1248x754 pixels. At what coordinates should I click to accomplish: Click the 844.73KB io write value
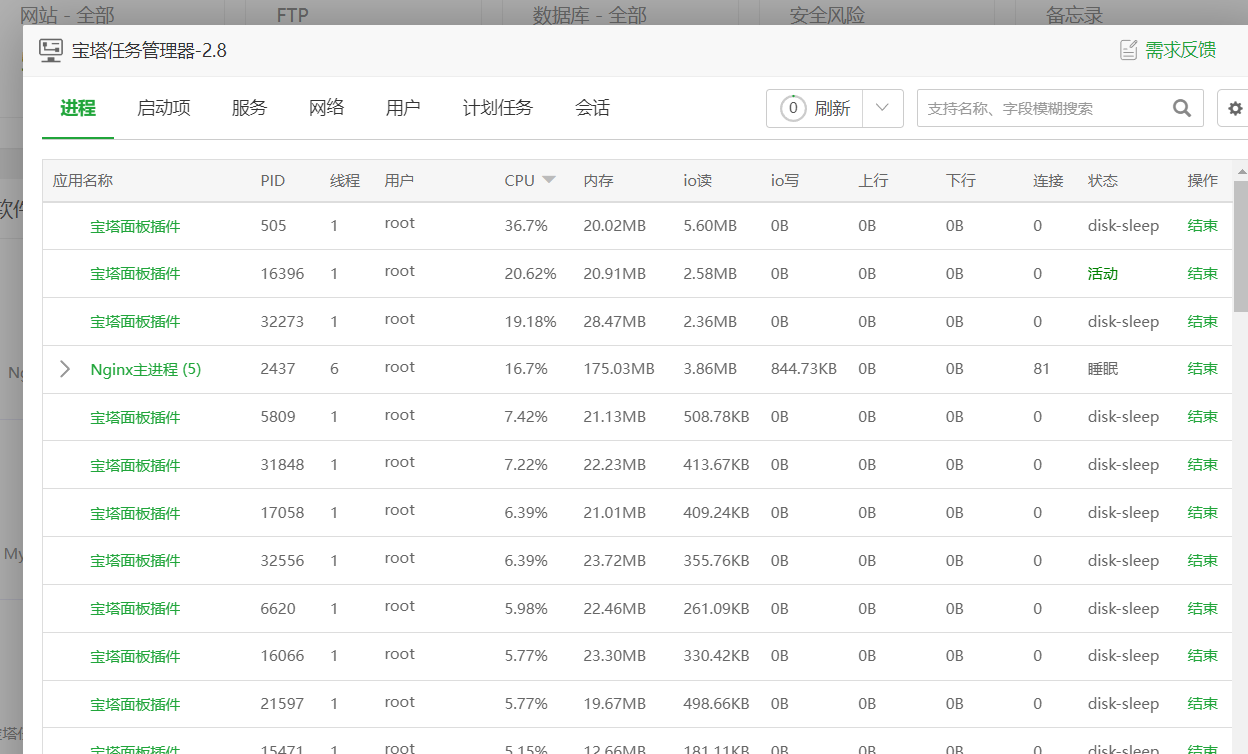pyautogui.click(x=804, y=369)
